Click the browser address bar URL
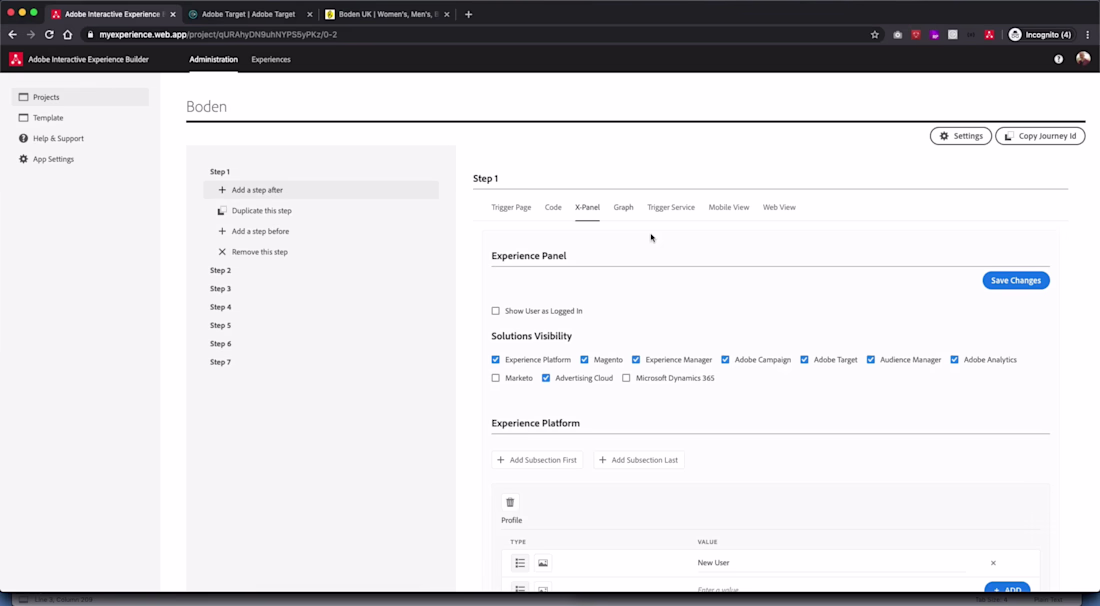Screen dimensions: 1100x606 point(218,34)
